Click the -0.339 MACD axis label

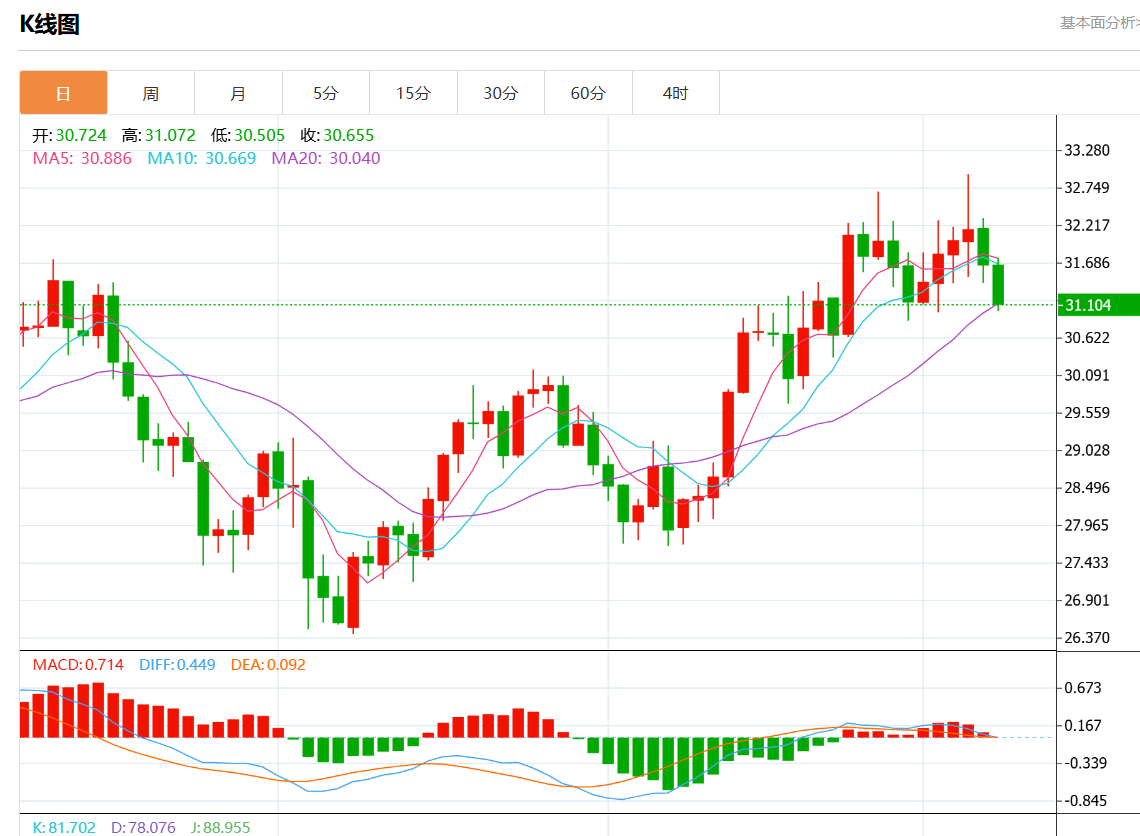click(1085, 763)
